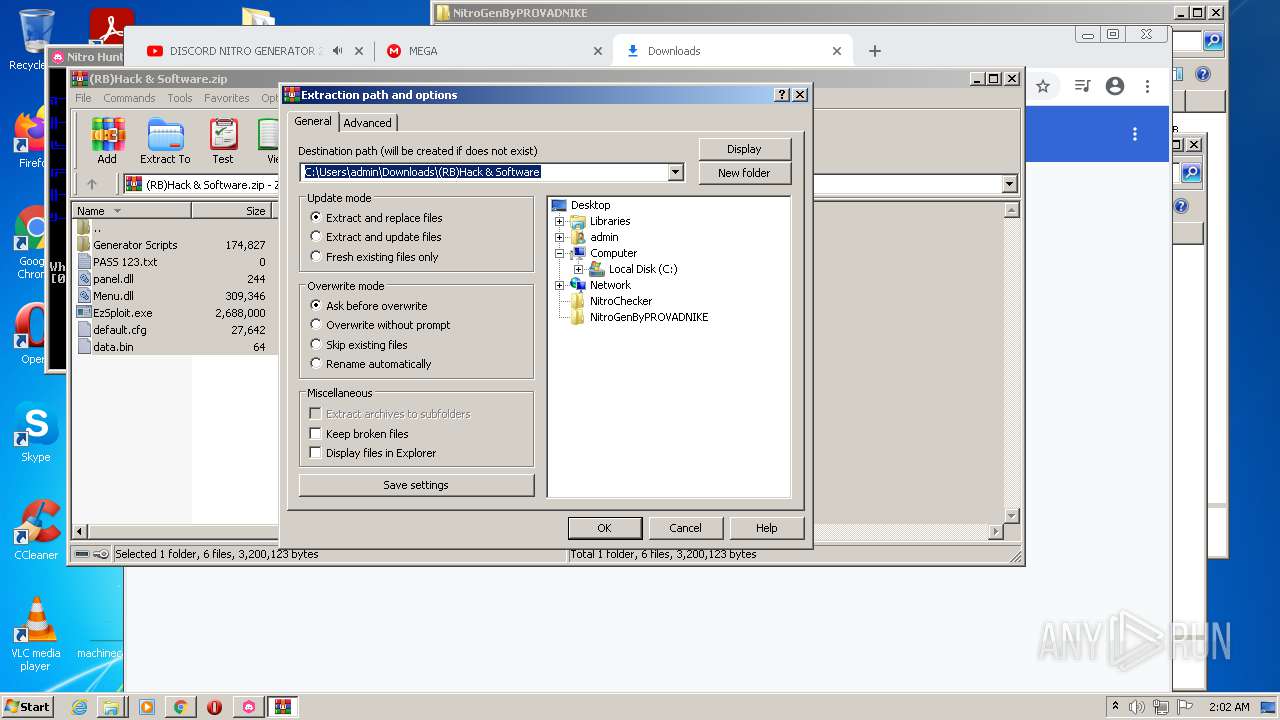Enable Keep broken files checkbox
Image resolution: width=1280 pixels, height=720 pixels.
tap(316, 434)
